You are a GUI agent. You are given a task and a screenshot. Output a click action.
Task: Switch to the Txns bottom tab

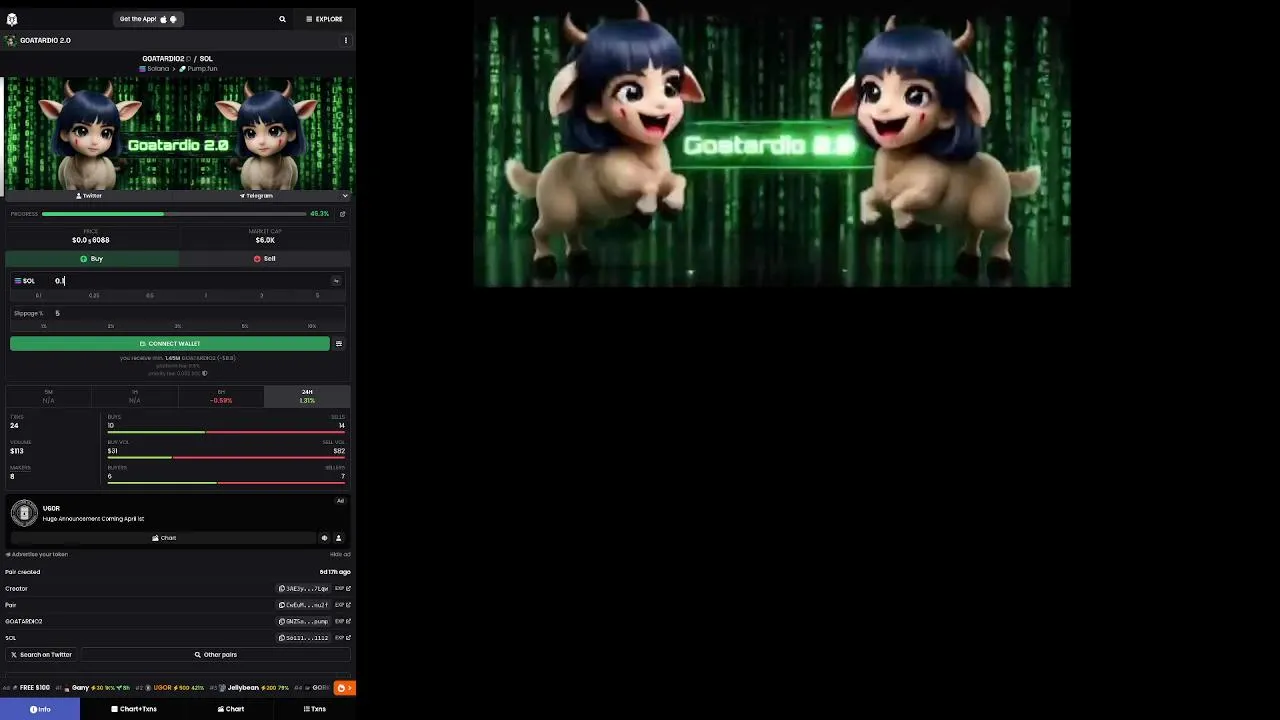pos(315,709)
